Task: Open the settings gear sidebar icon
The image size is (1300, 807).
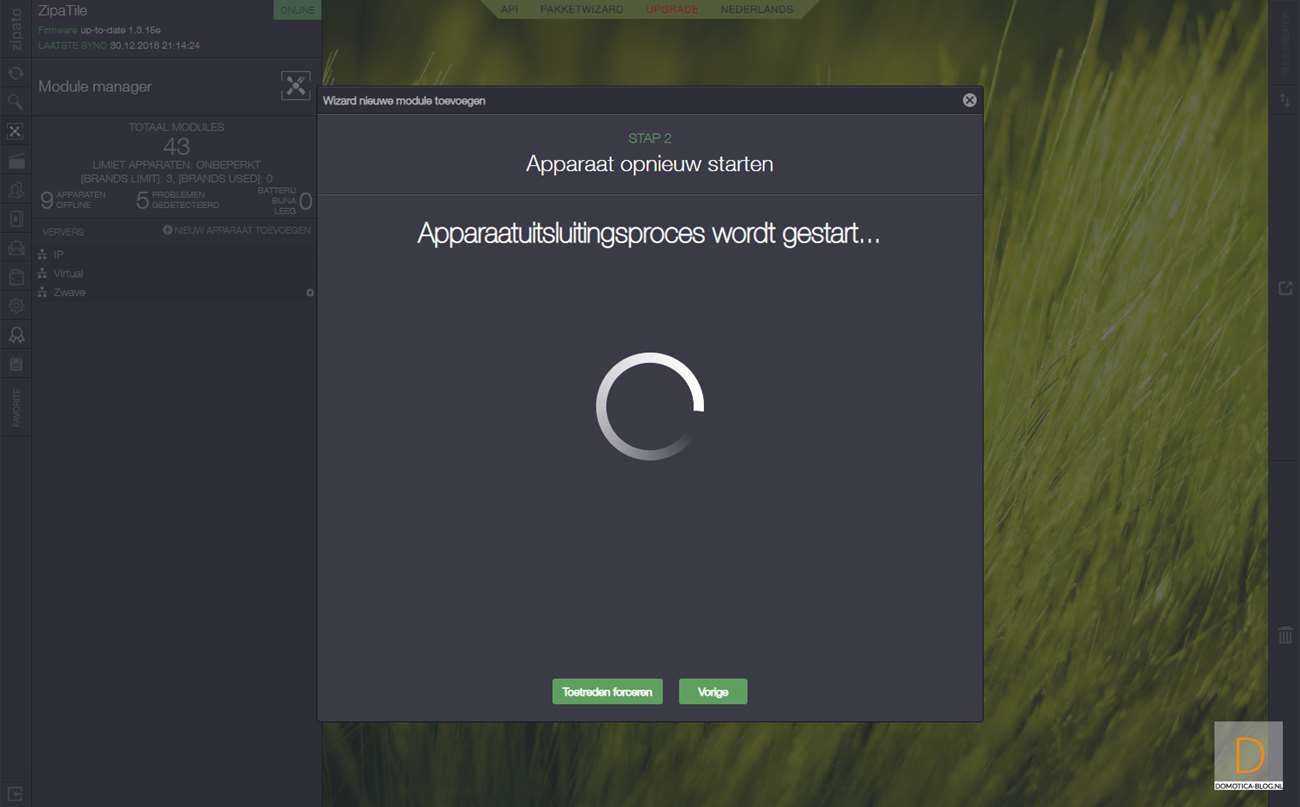Action: coord(16,306)
